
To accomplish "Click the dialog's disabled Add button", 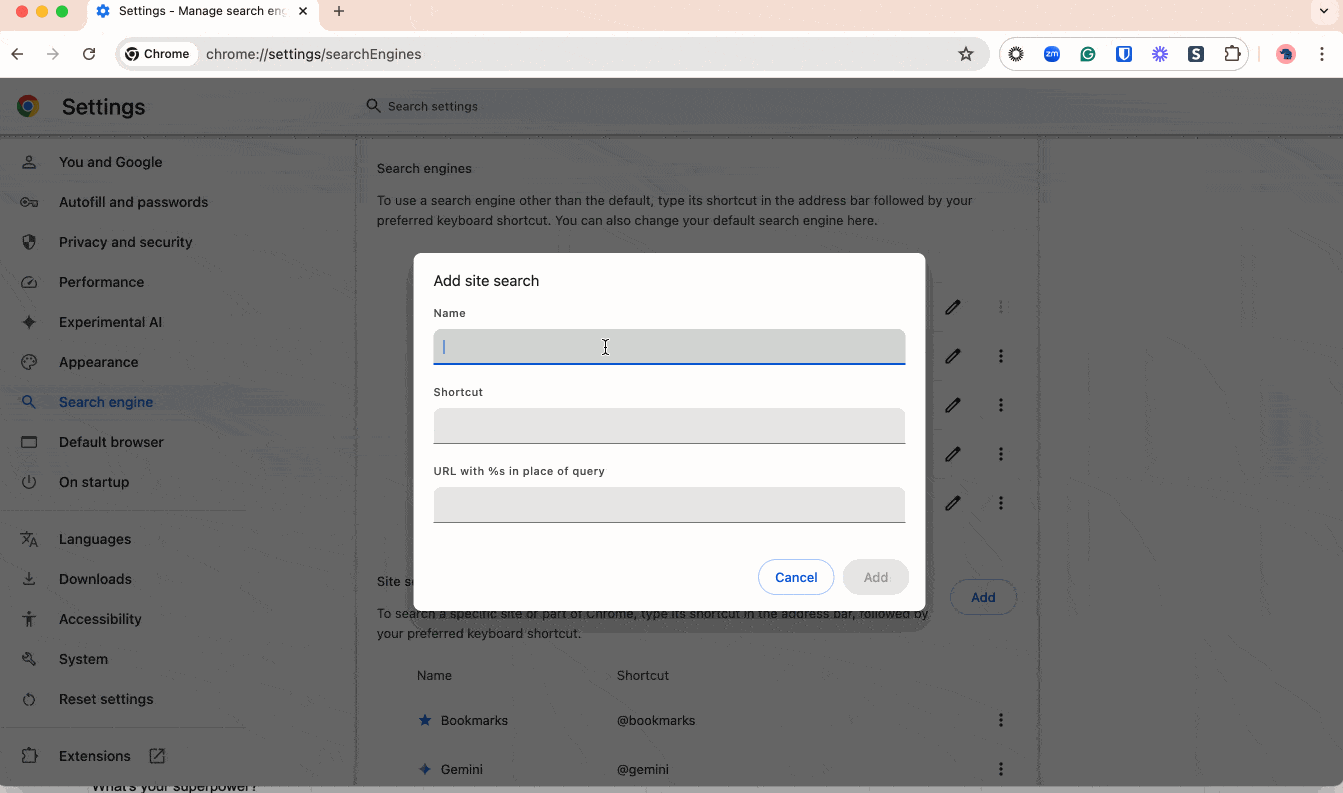I will click(876, 577).
